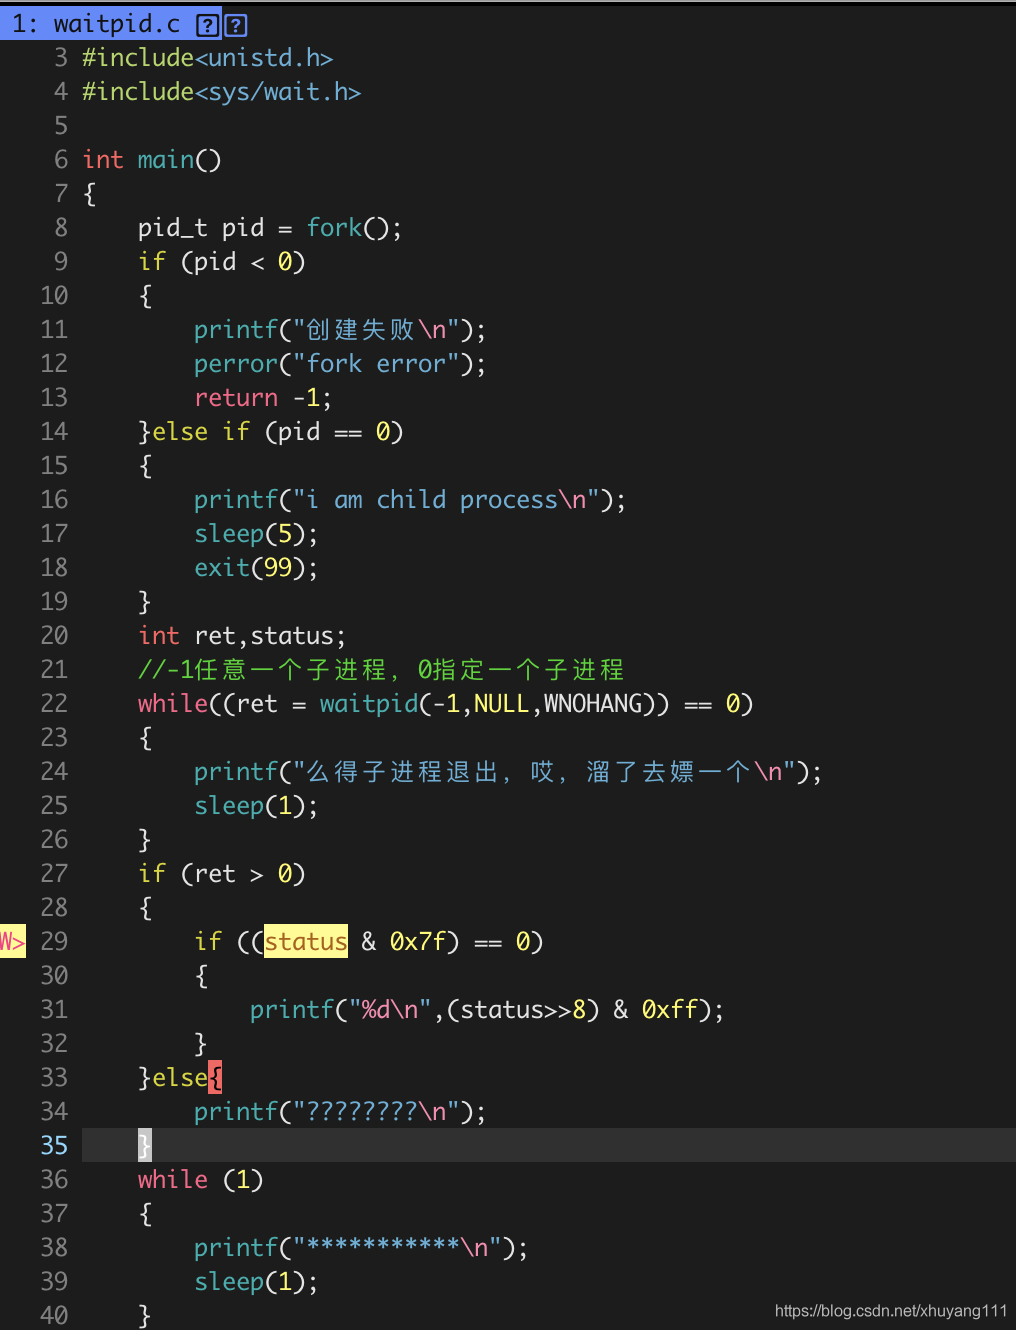Click the else if (pid == 0) line
The width and height of the screenshot is (1016, 1330).
271,431
